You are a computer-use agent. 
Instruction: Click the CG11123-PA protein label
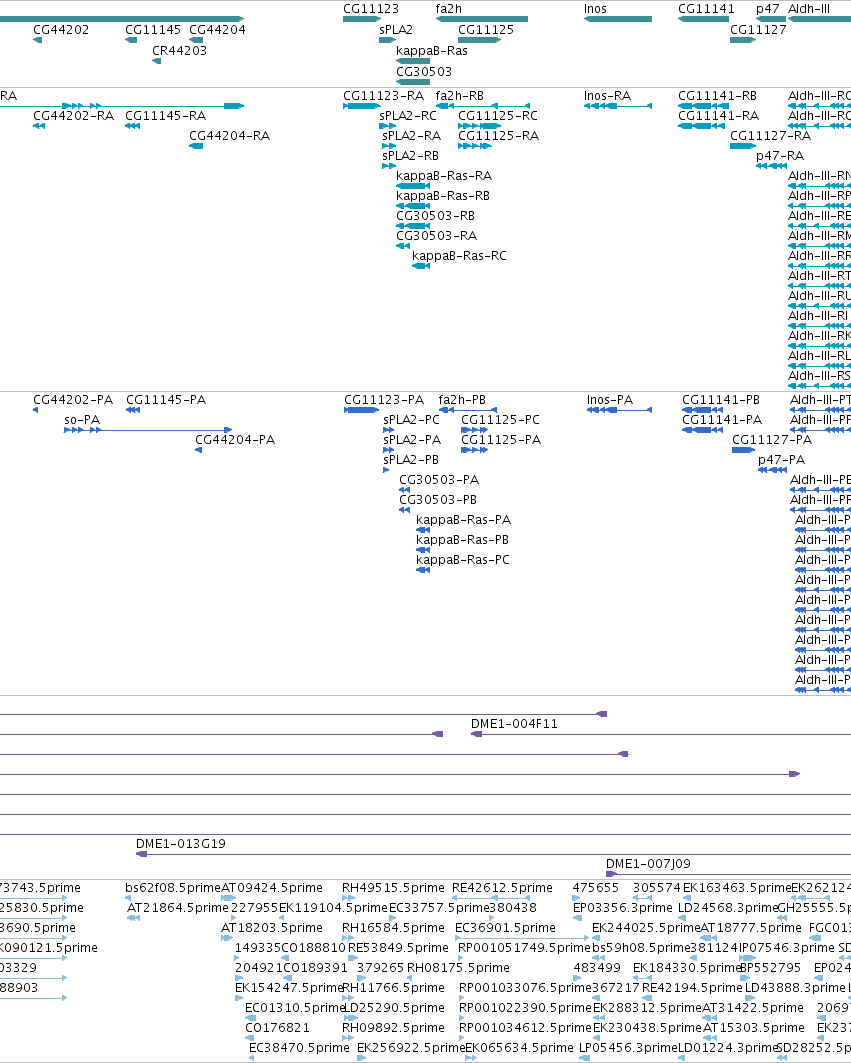point(384,400)
